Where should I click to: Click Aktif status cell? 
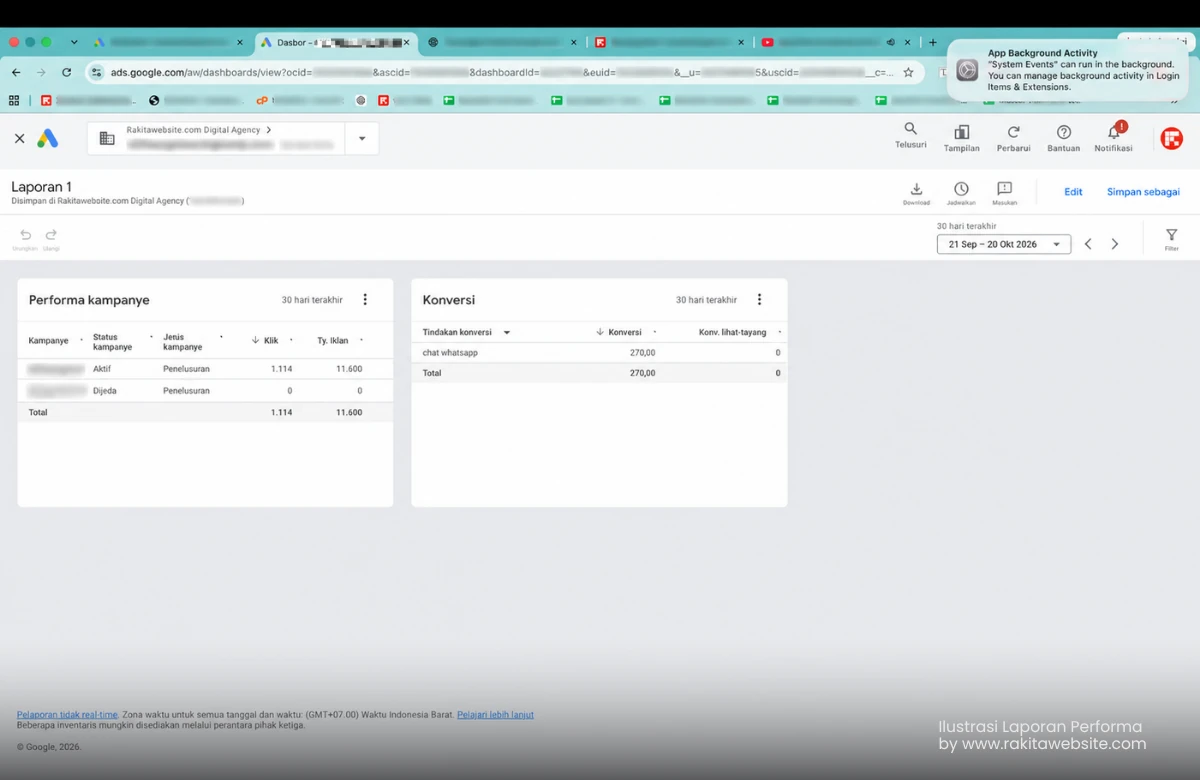click(102, 369)
